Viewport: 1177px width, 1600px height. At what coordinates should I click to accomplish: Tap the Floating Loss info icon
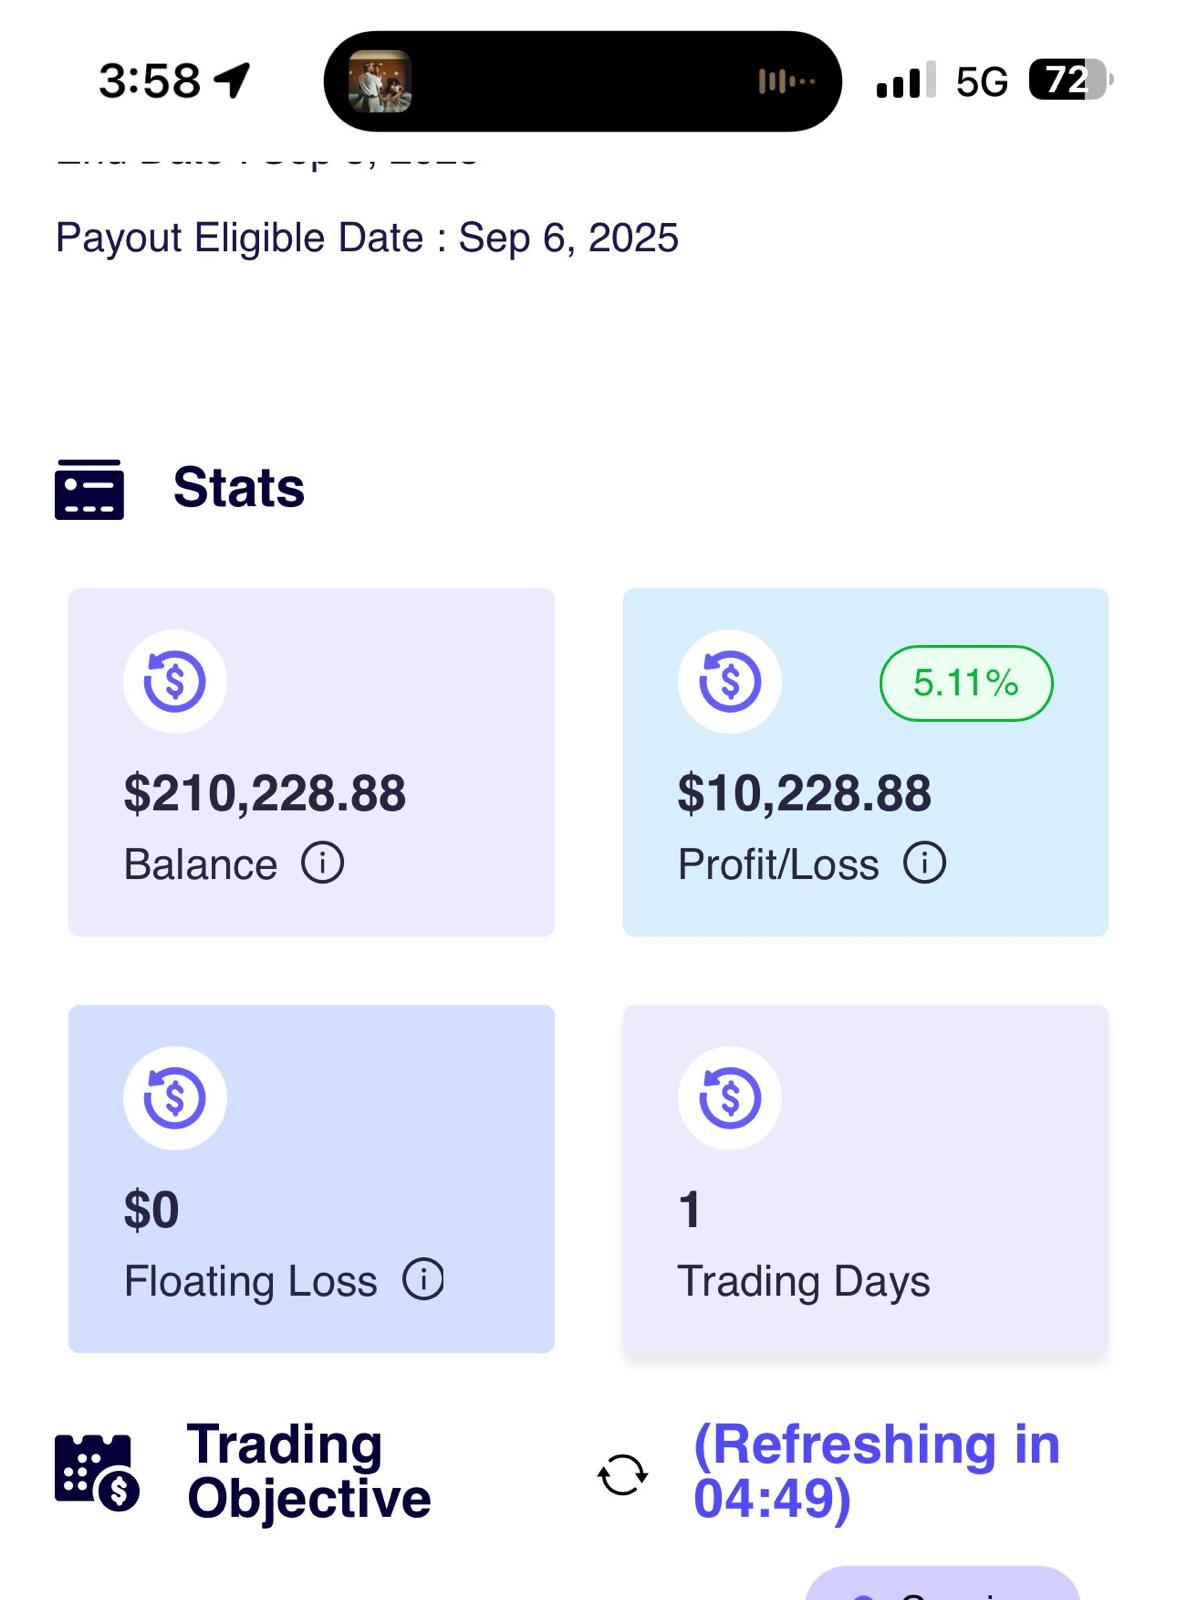pyautogui.click(x=423, y=1279)
